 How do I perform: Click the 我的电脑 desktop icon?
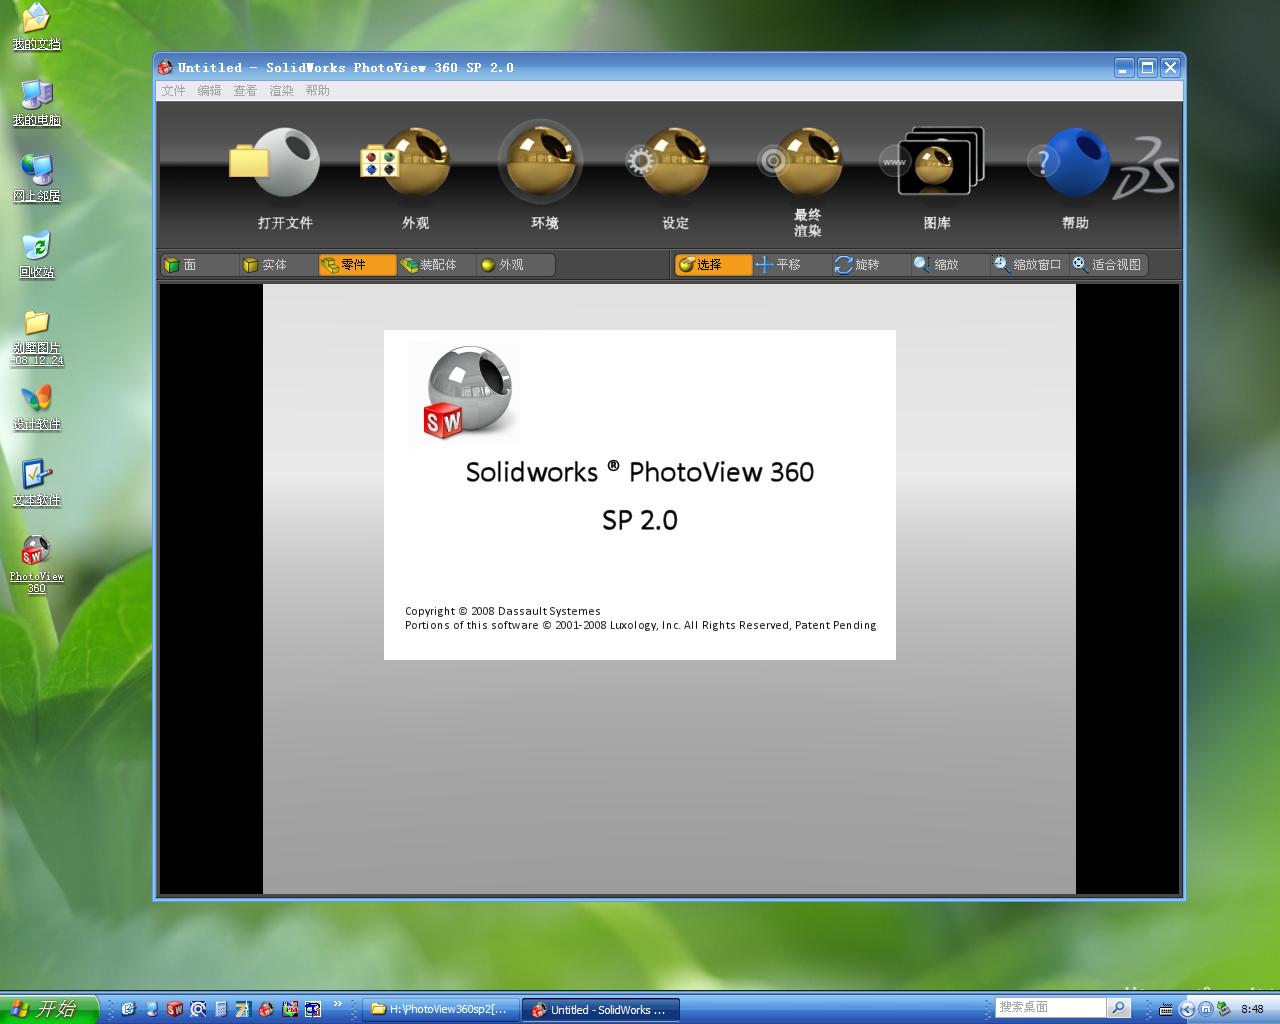pos(37,103)
